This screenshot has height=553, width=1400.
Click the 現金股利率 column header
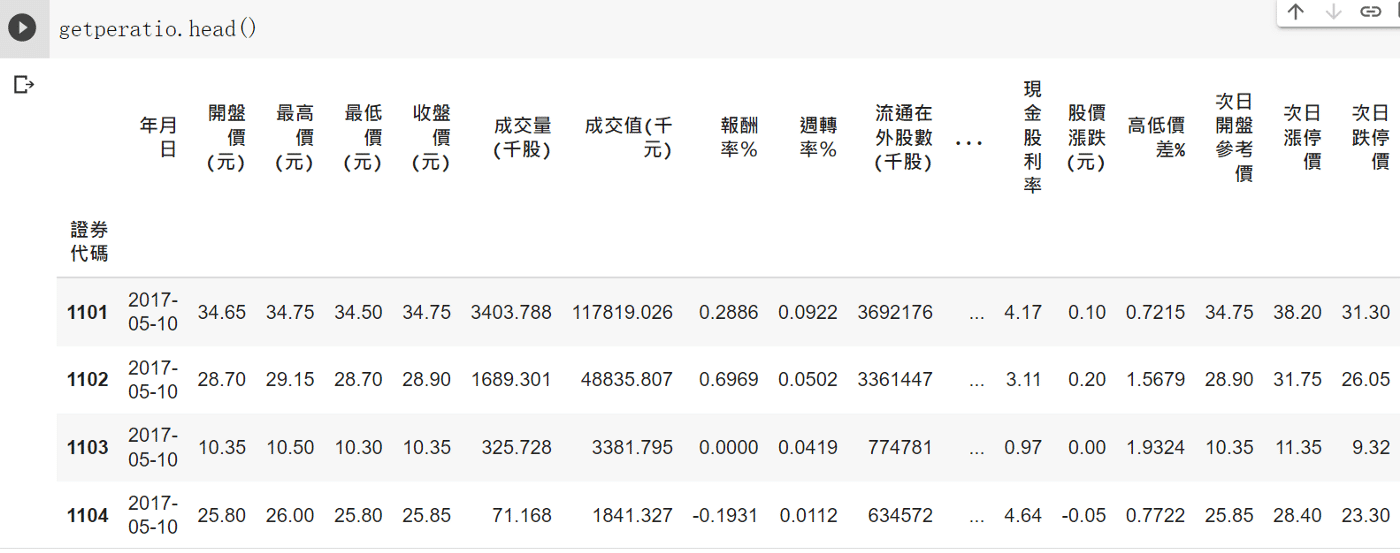point(1032,137)
